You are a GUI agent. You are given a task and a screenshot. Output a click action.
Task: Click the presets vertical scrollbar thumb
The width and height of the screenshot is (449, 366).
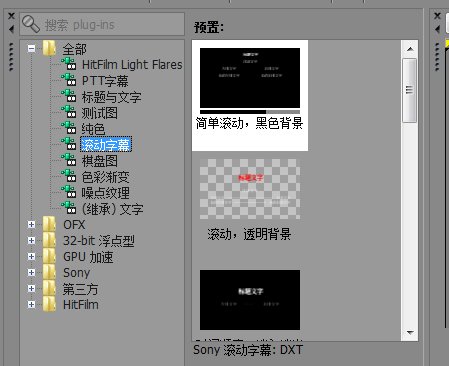[409, 90]
